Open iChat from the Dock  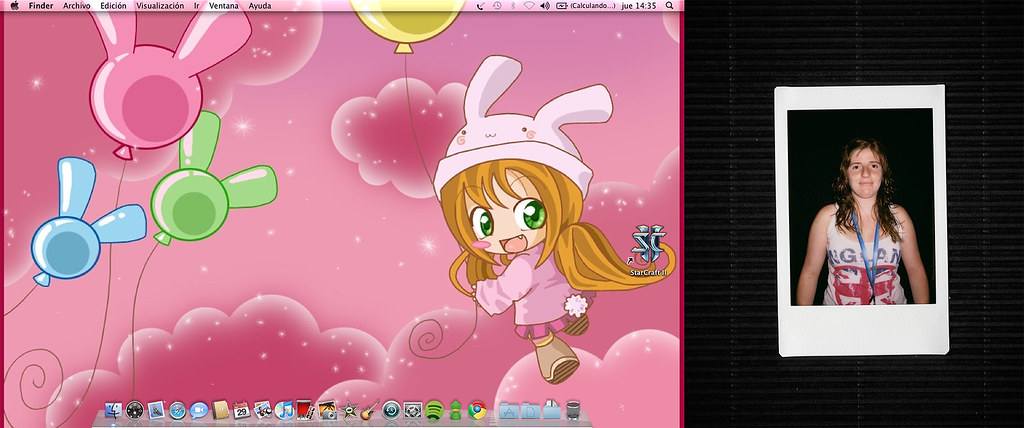(x=199, y=410)
